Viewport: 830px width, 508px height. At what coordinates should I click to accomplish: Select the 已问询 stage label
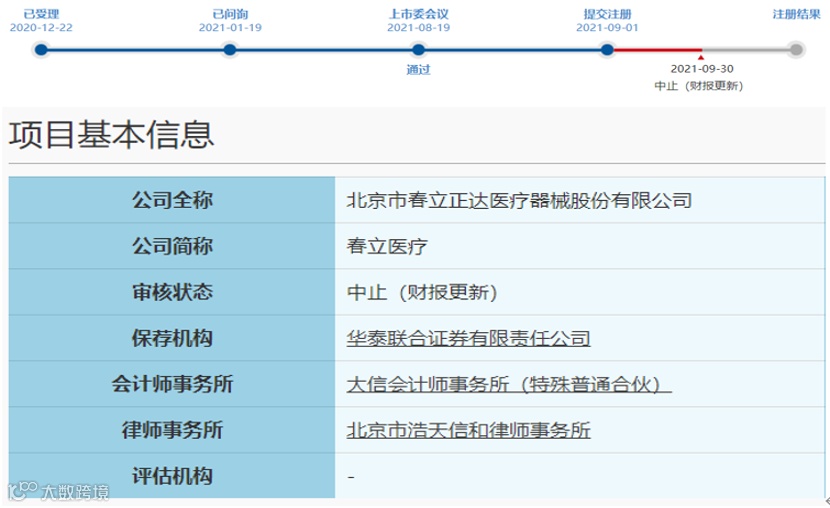tap(230, 14)
